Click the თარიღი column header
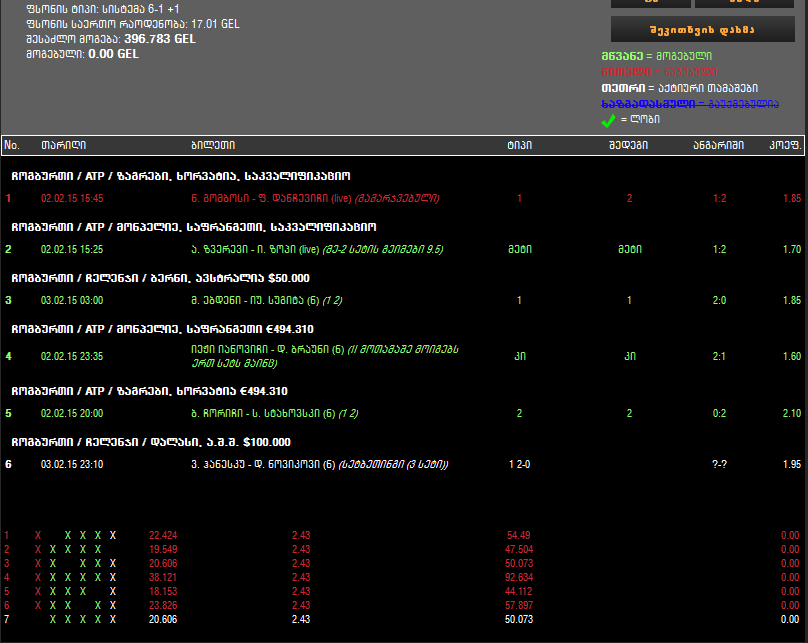This screenshot has width=808, height=643. [63, 145]
